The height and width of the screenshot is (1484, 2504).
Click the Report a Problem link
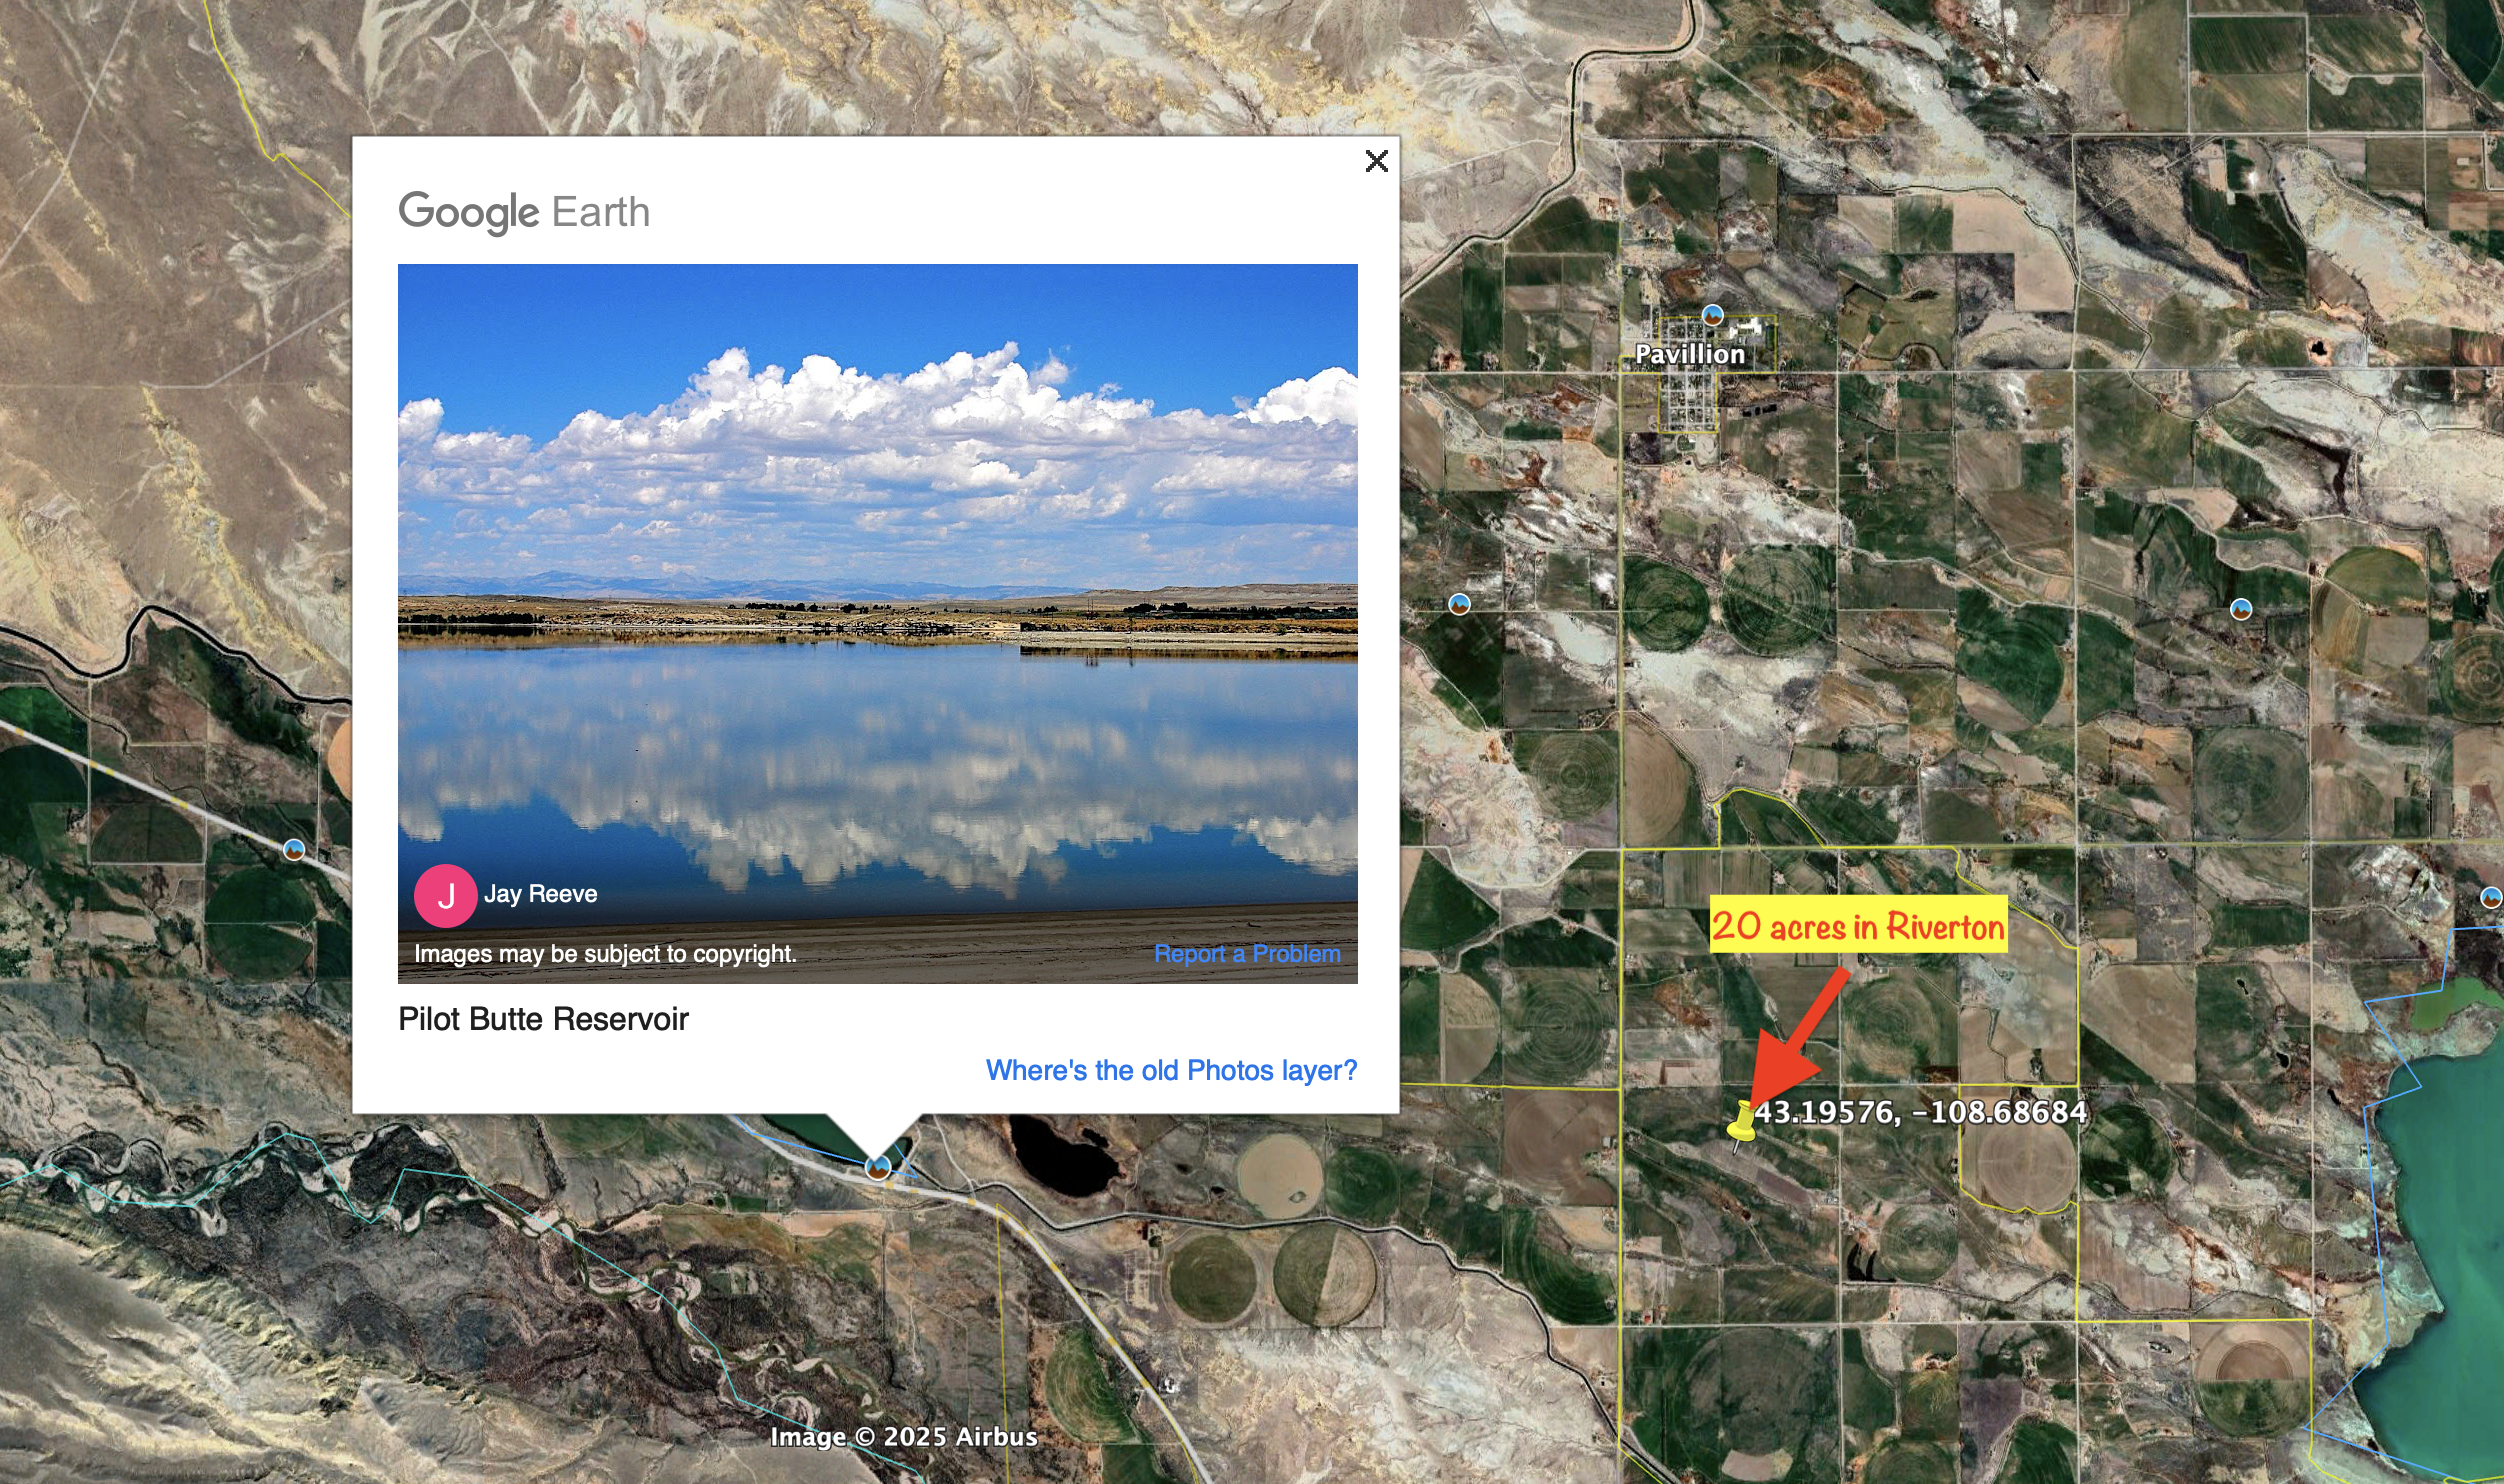(1247, 953)
